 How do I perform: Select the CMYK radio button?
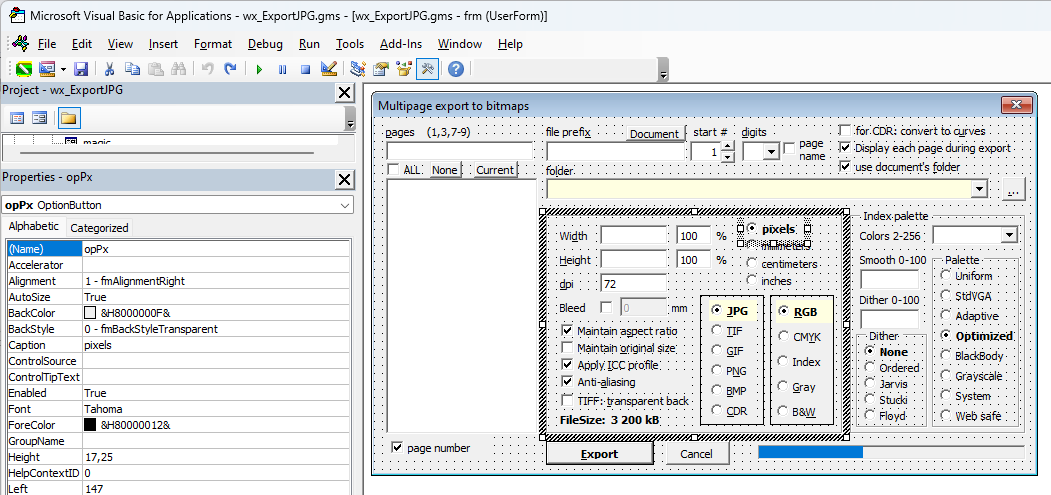(x=784, y=337)
